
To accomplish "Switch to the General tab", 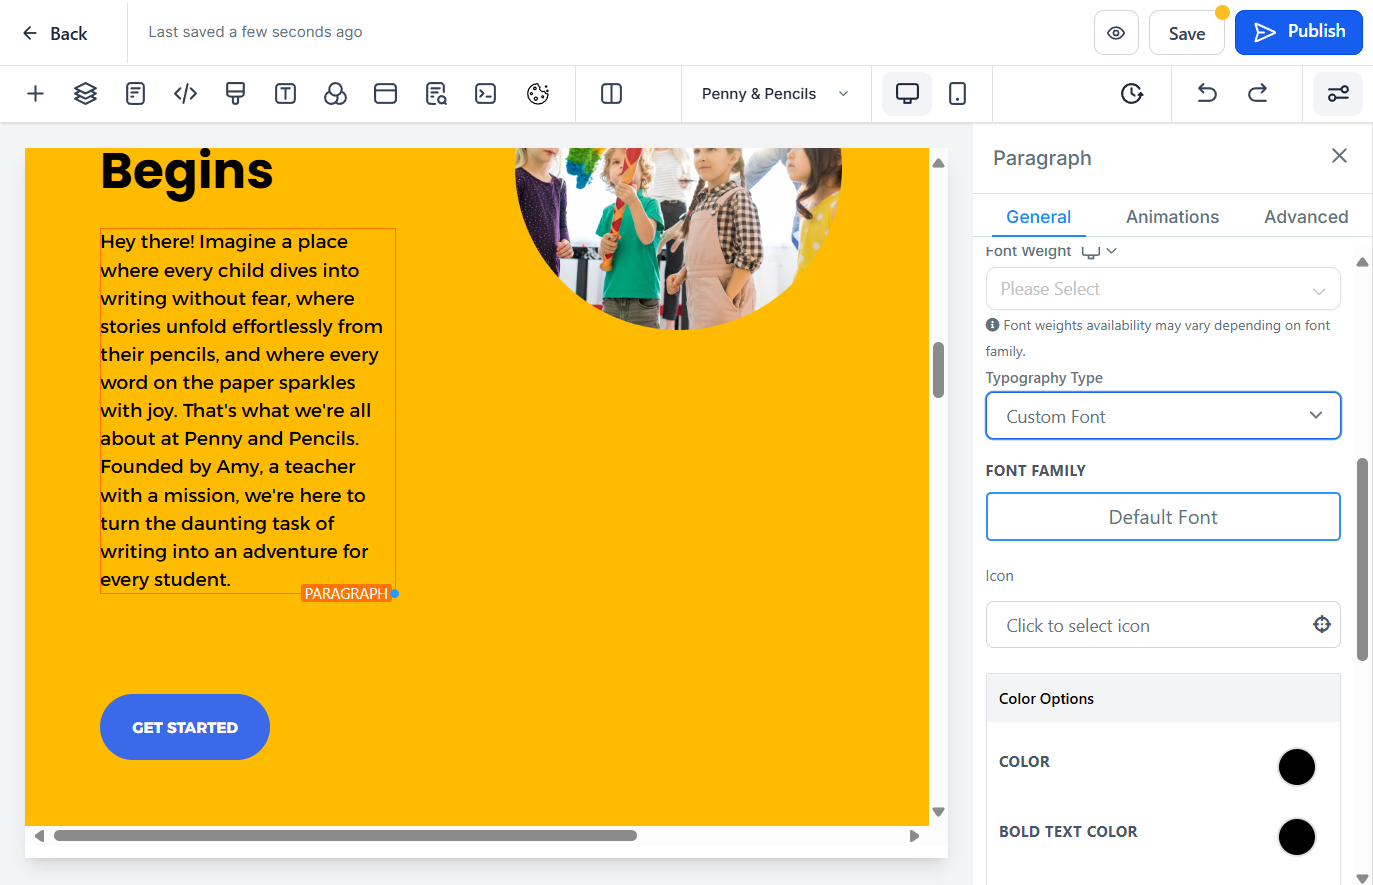I will click(1038, 217).
